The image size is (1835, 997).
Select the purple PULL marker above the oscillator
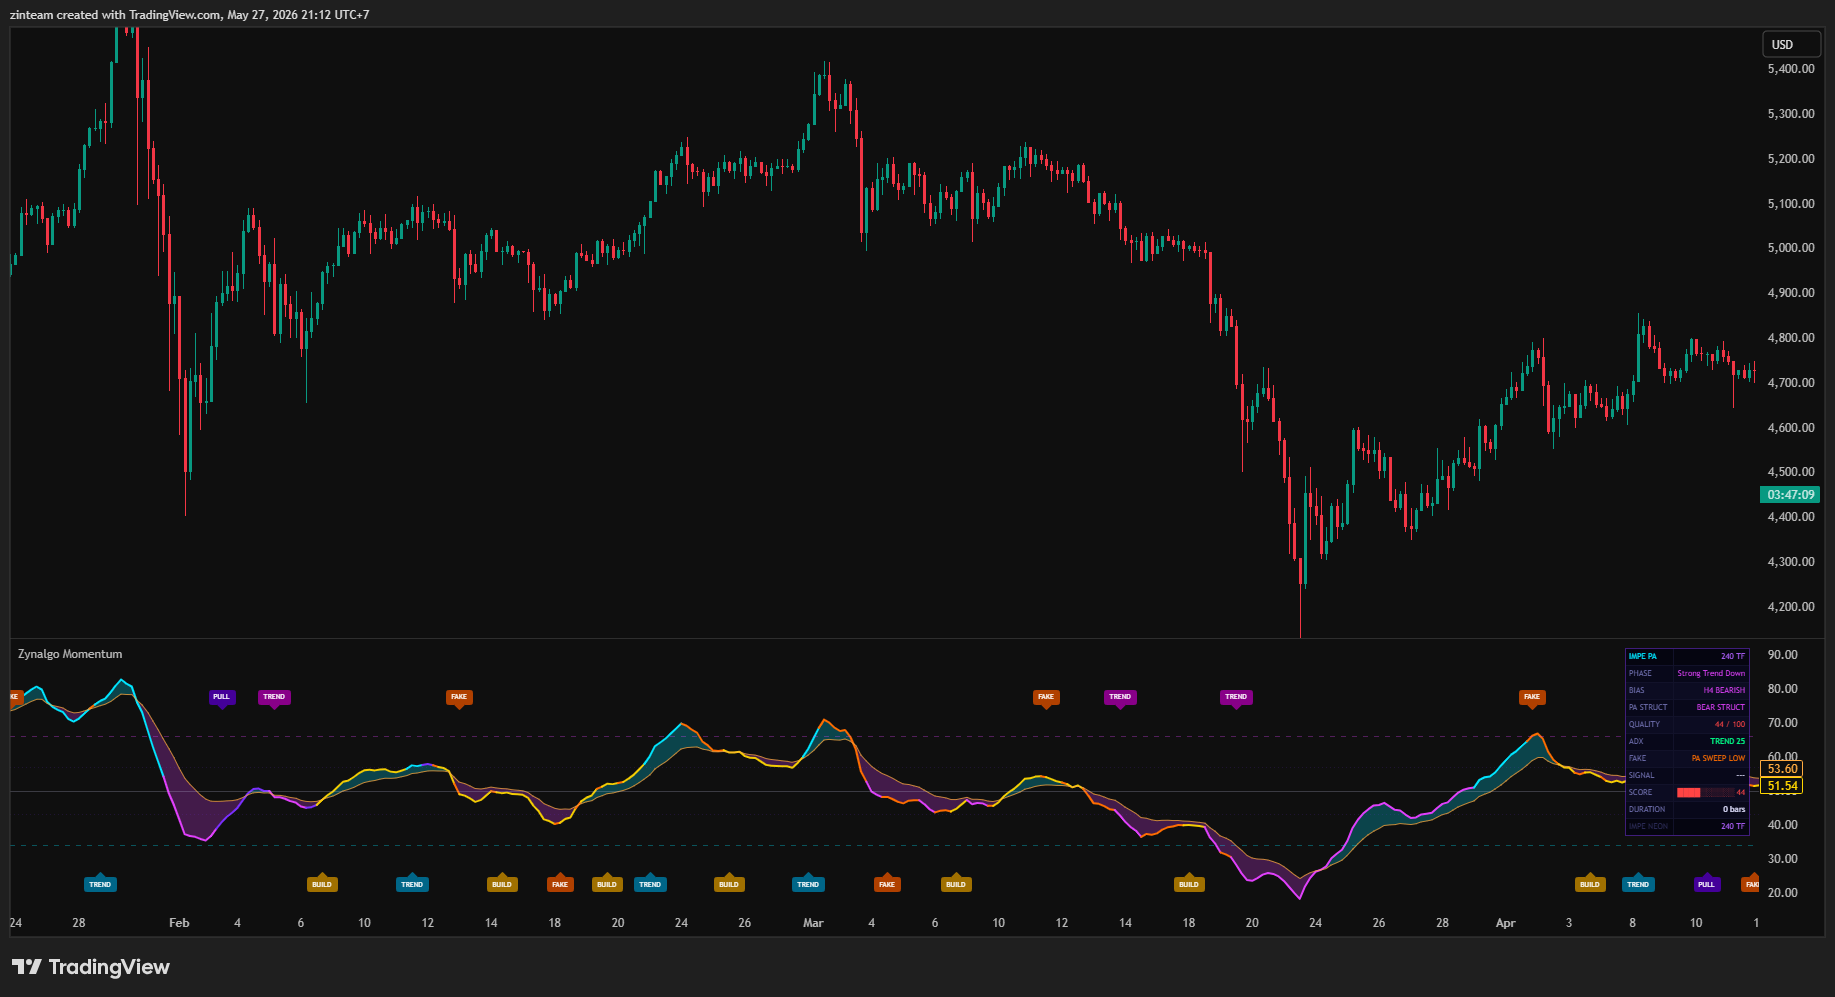tap(222, 697)
